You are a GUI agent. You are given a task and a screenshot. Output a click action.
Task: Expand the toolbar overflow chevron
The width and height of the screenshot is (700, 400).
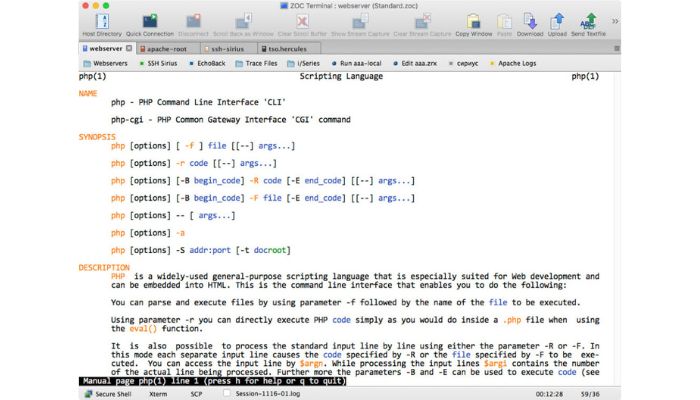coord(615,21)
